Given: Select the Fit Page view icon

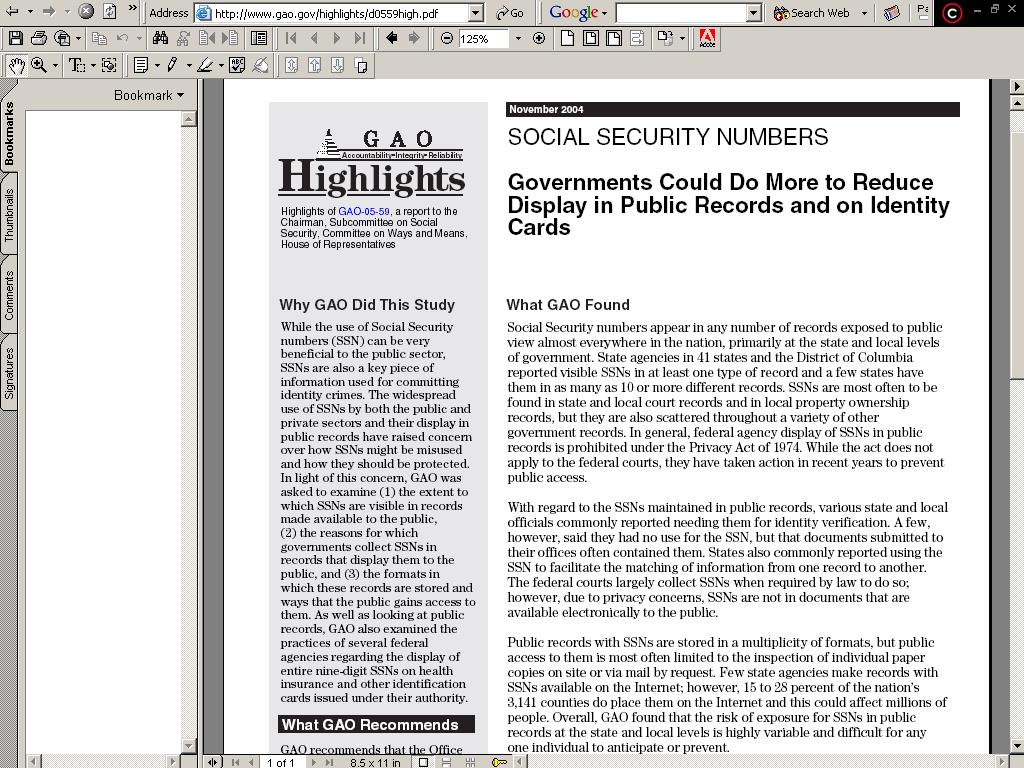Looking at the screenshot, I should click(x=590, y=39).
